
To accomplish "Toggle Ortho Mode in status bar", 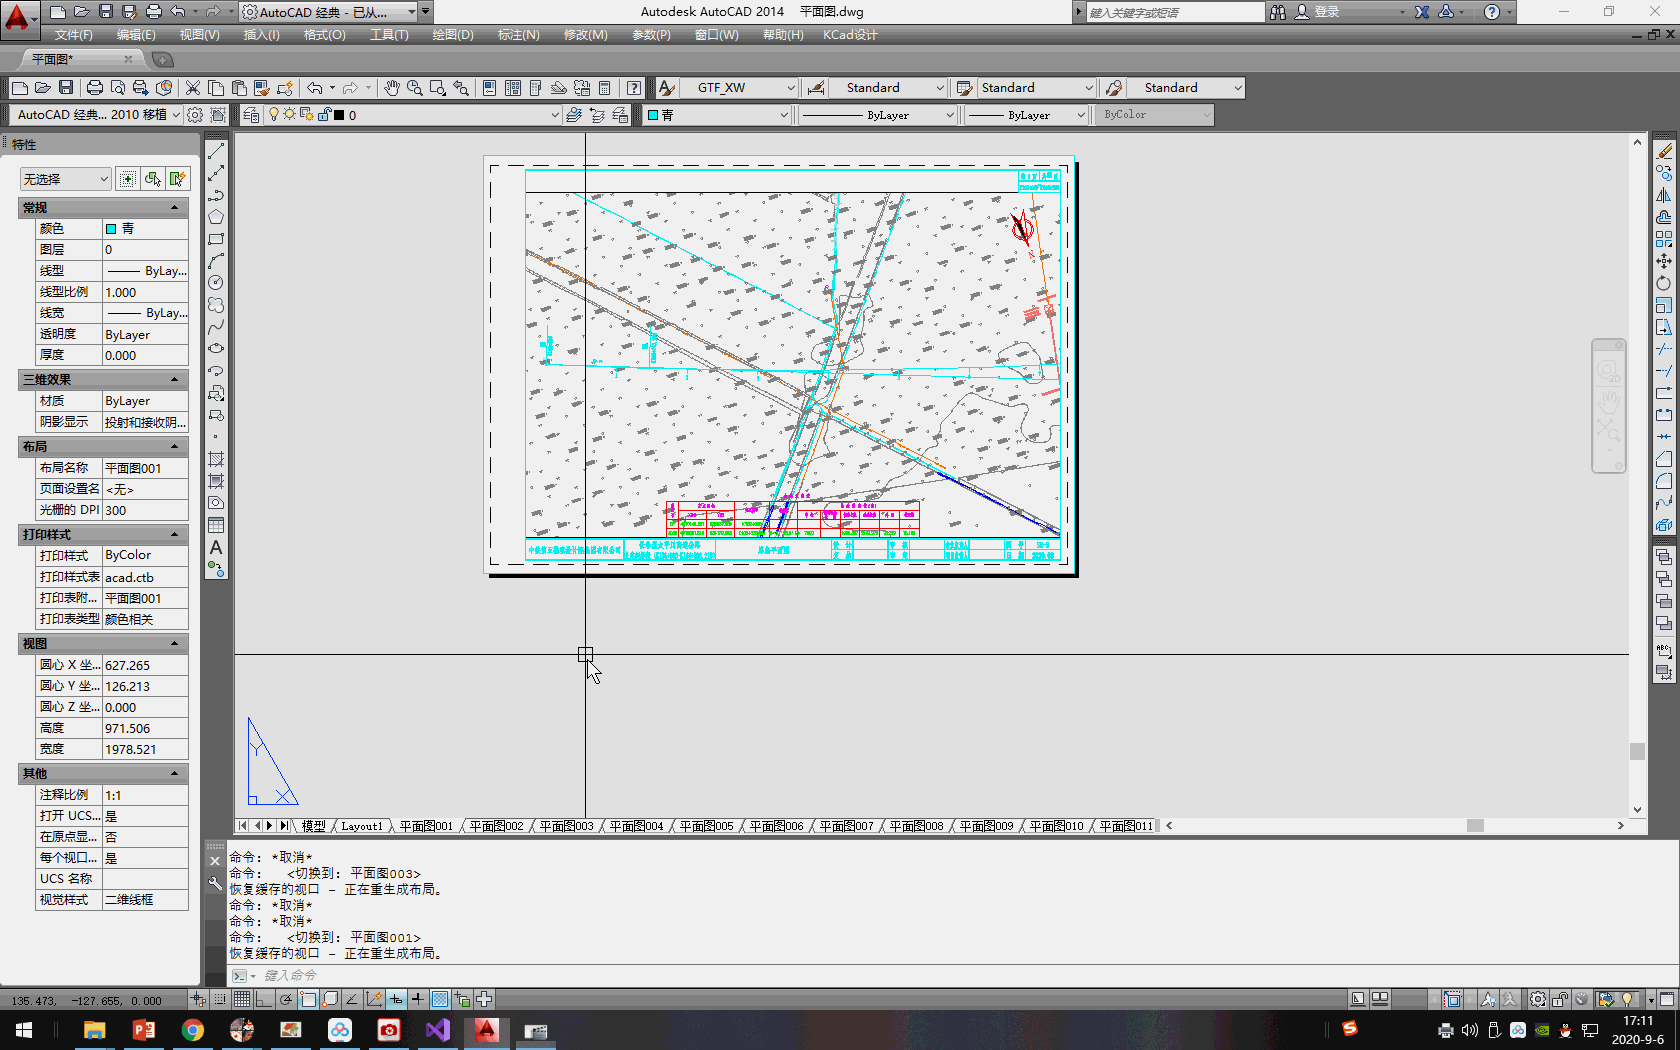I will pyautogui.click(x=263, y=999).
